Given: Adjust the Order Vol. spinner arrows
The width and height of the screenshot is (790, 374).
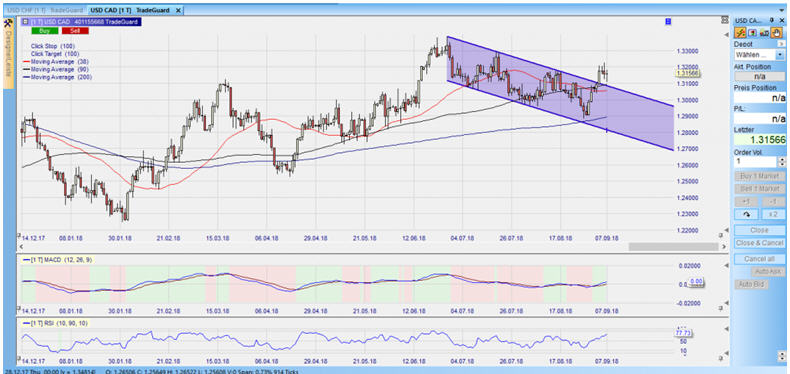Looking at the screenshot, I should (781, 162).
